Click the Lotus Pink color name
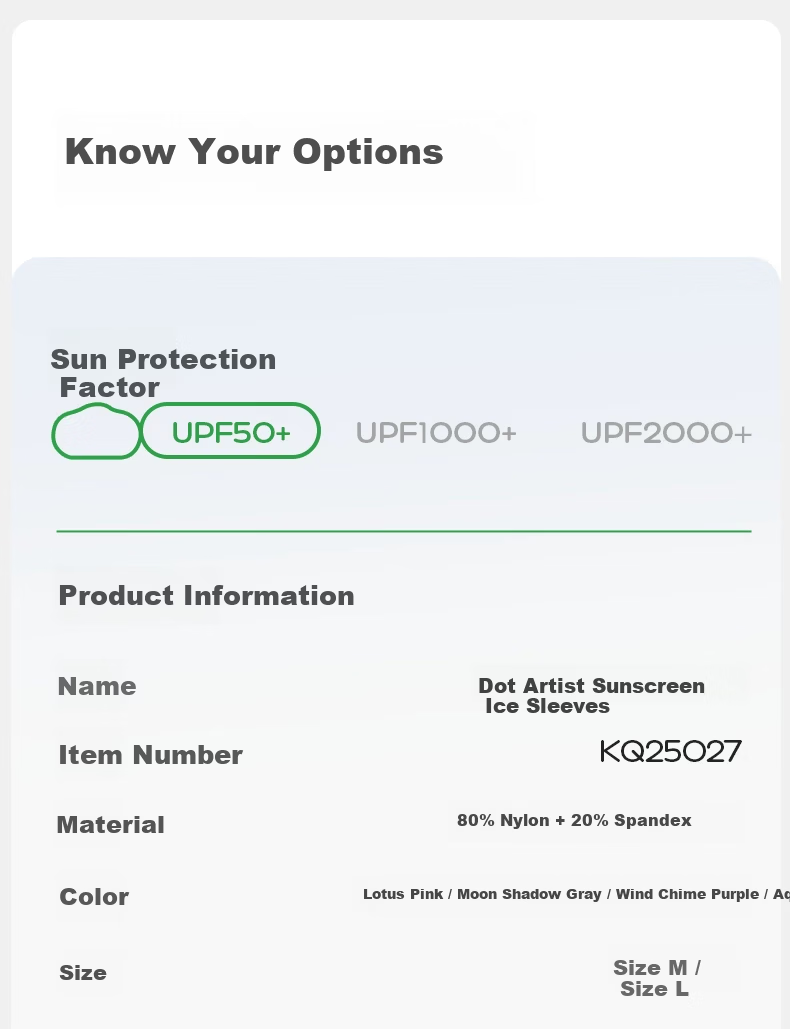Viewport: 790px width, 1029px height. click(x=403, y=894)
